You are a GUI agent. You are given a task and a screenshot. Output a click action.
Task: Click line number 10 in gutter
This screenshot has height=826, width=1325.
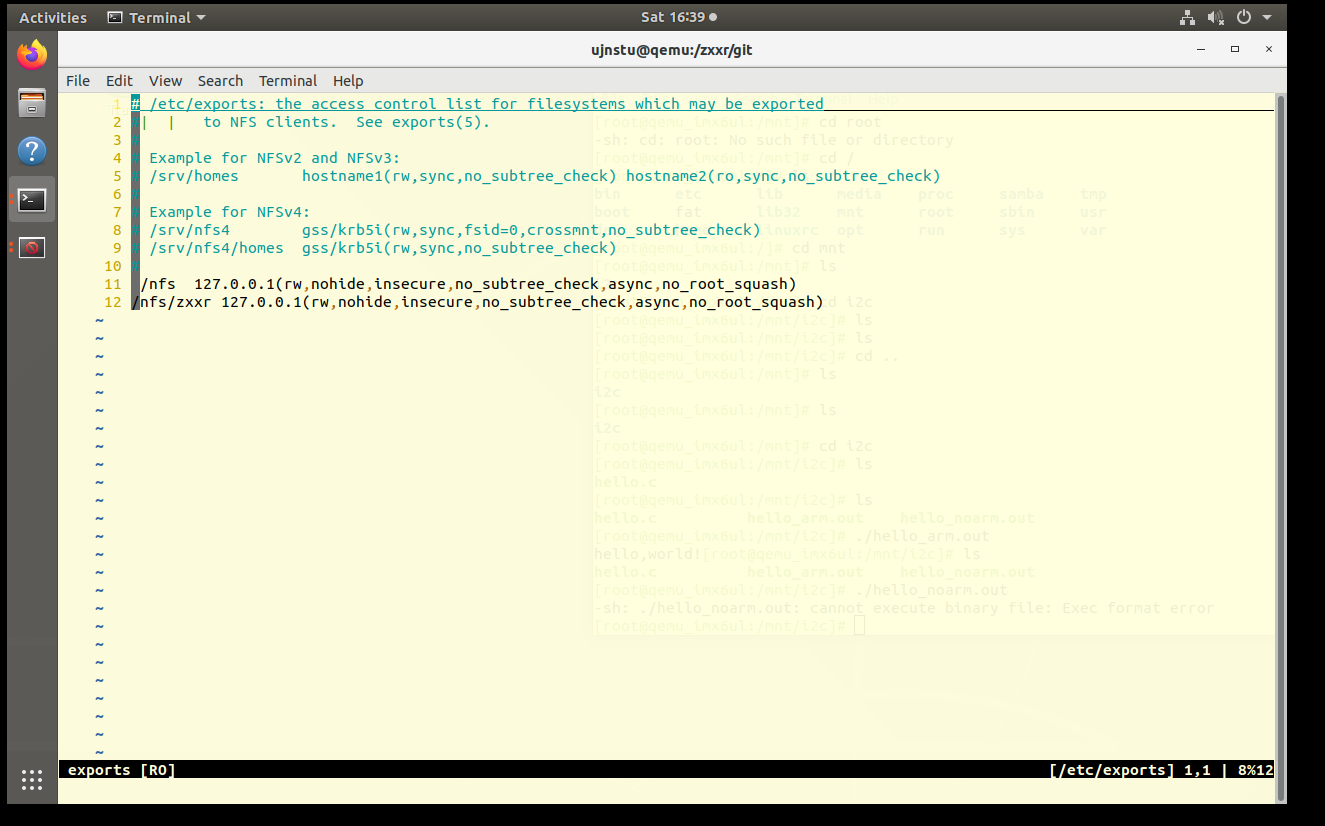tap(112, 266)
